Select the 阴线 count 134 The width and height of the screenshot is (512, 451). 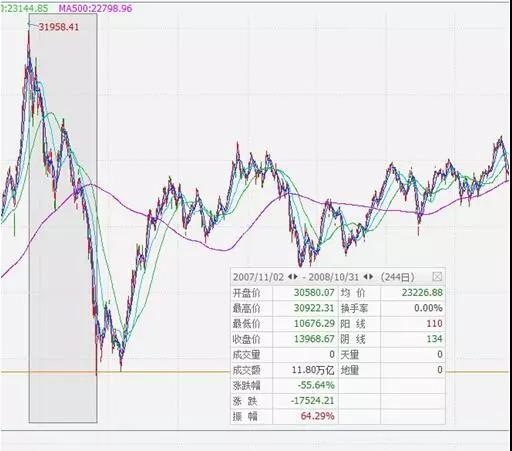434,339
